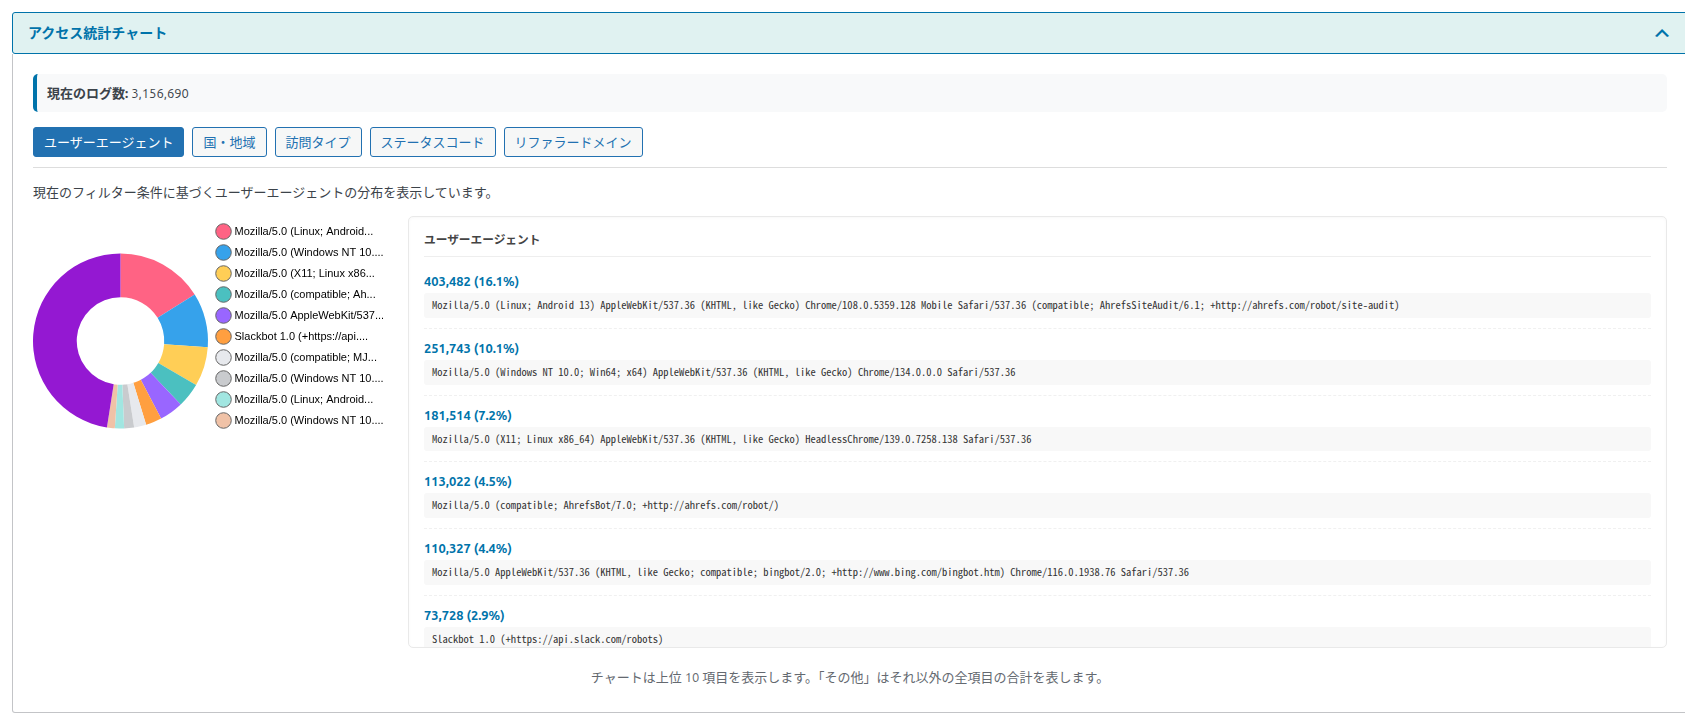Image resolution: width=1685 pixels, height=725 pixels.
Task: Click the "Mozilla/5.0 (compatible; MJ..." legend label
Action: tap(305, 357)
